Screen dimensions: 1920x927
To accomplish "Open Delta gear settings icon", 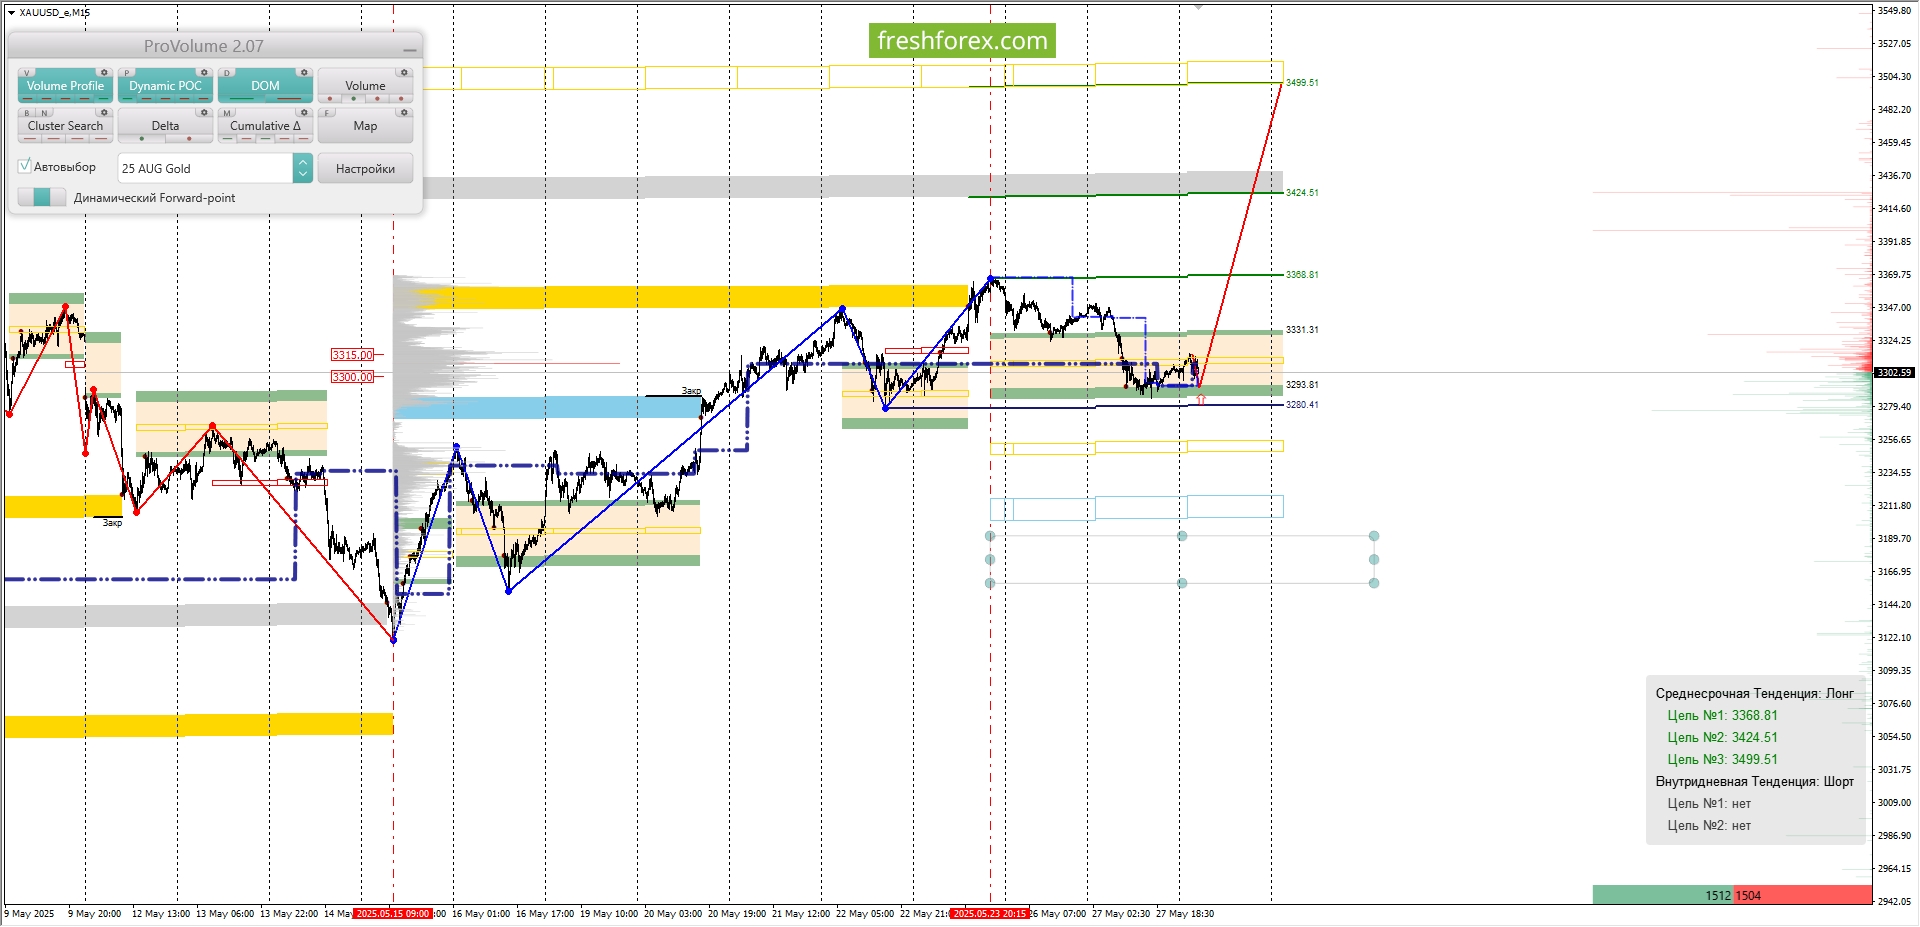I will [204, 112].
